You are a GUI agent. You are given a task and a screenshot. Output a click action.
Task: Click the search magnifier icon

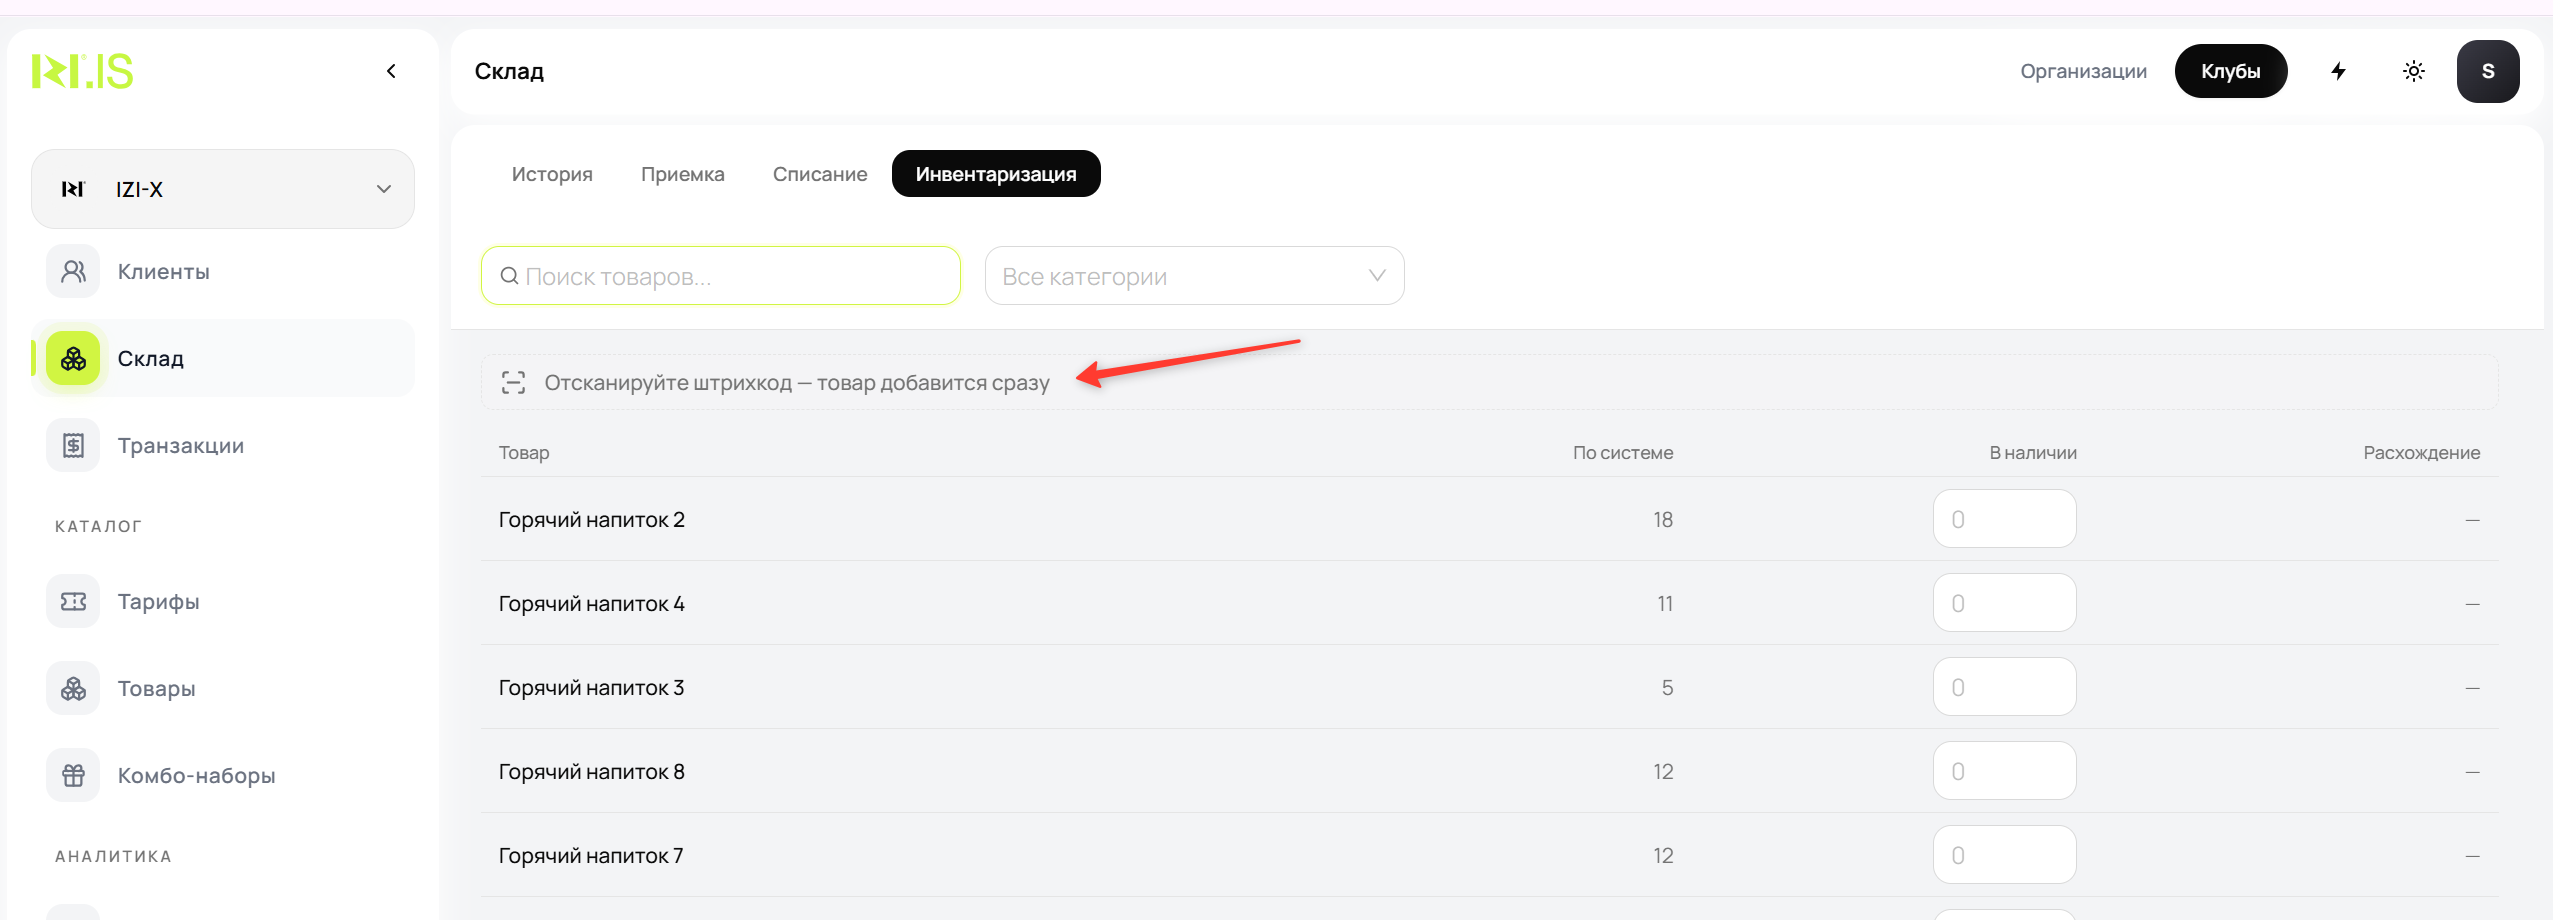(x=509, y=276)
